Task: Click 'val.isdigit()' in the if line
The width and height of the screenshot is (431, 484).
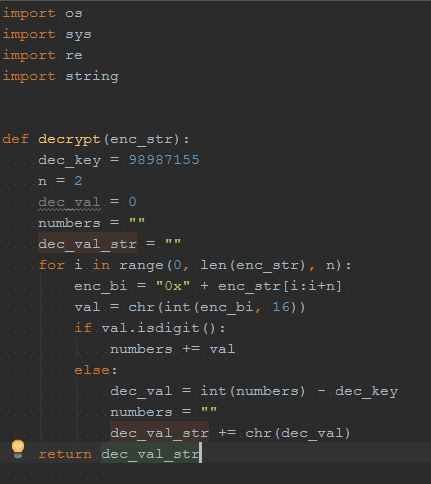Action: click(159, 328)
